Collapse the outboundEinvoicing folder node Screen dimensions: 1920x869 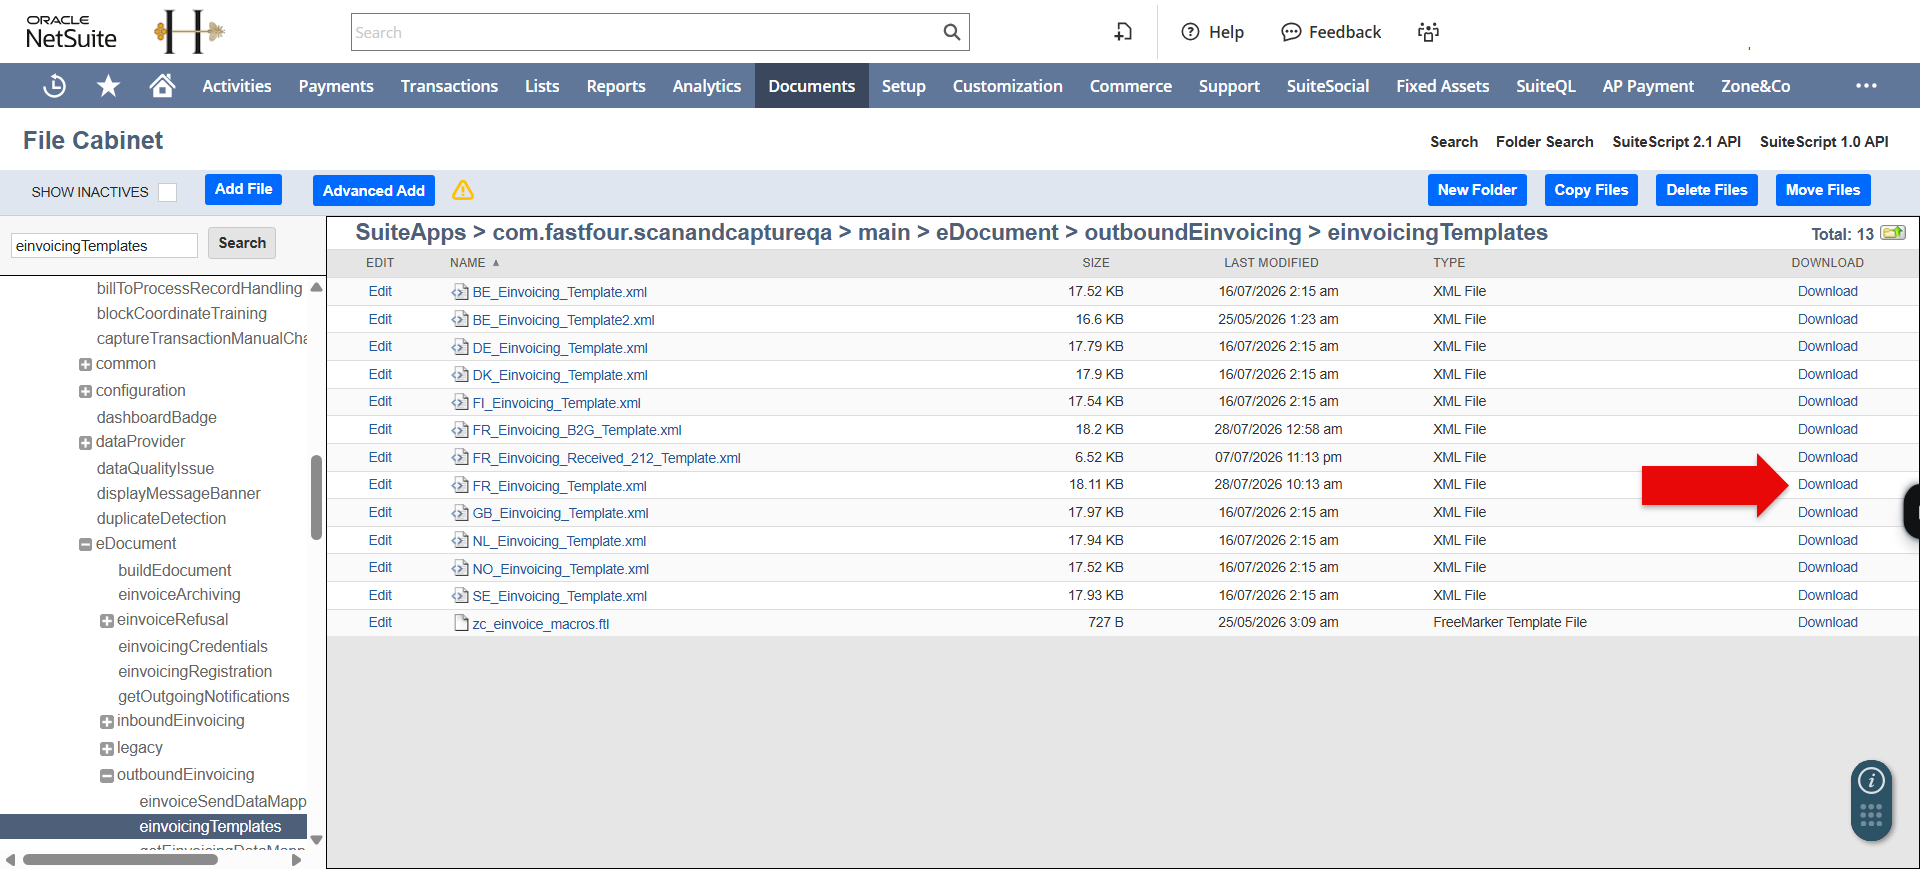point(106,776)
